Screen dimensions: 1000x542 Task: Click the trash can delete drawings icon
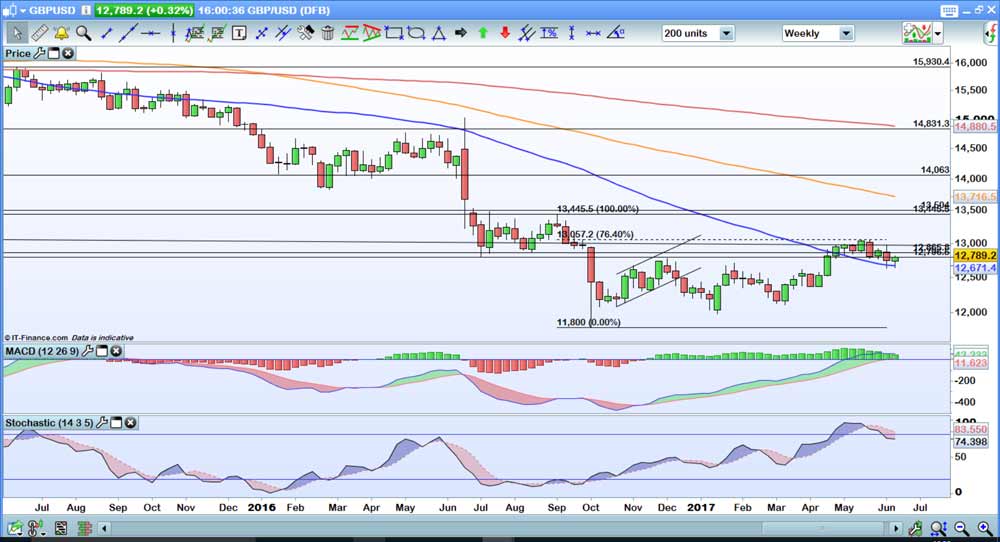(327, 33)
